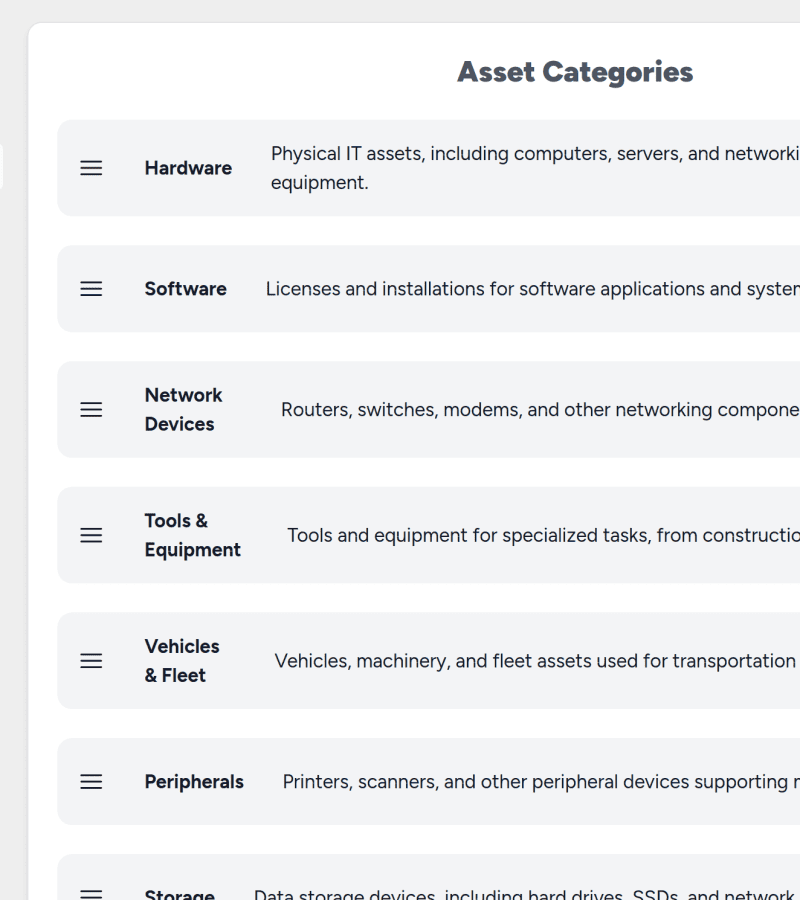Click the Software row's hamburger handle icon
This screenshot has height=900, width=800.
pyautogui.click(x=91, y=289)
